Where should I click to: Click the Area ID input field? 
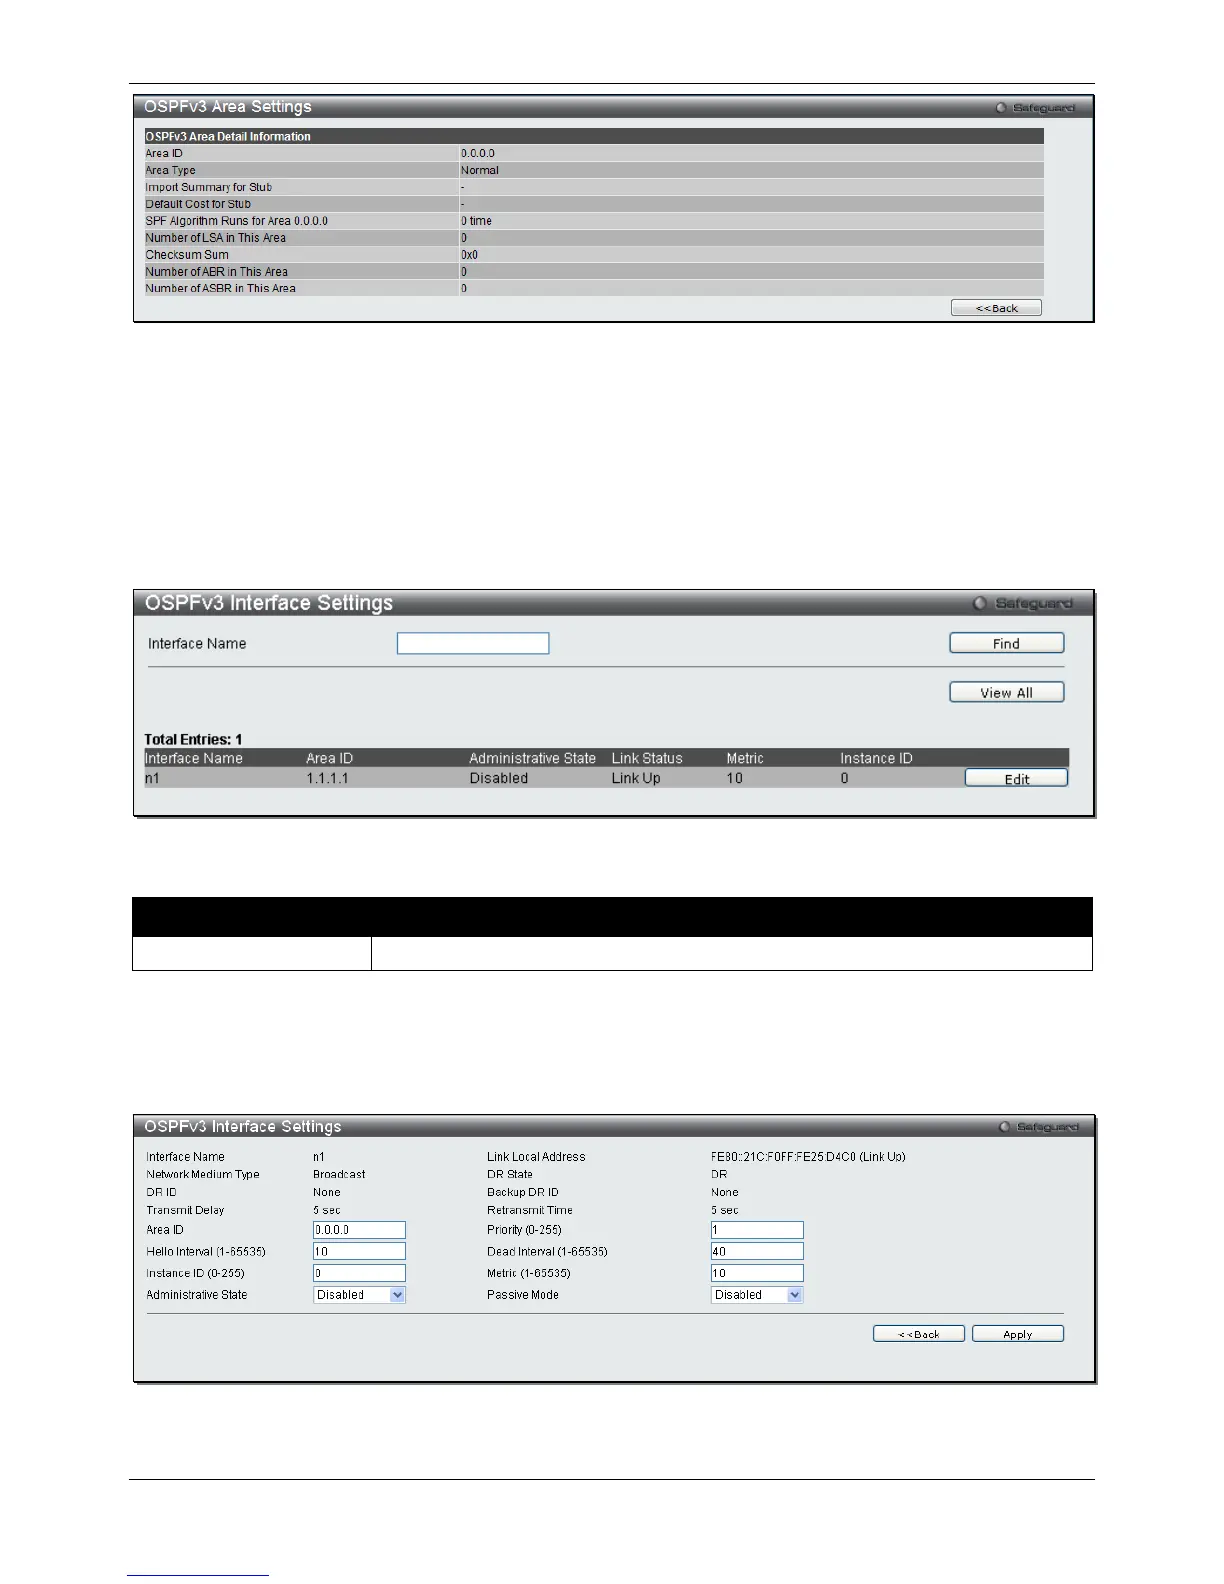(x=359, y=1230)
